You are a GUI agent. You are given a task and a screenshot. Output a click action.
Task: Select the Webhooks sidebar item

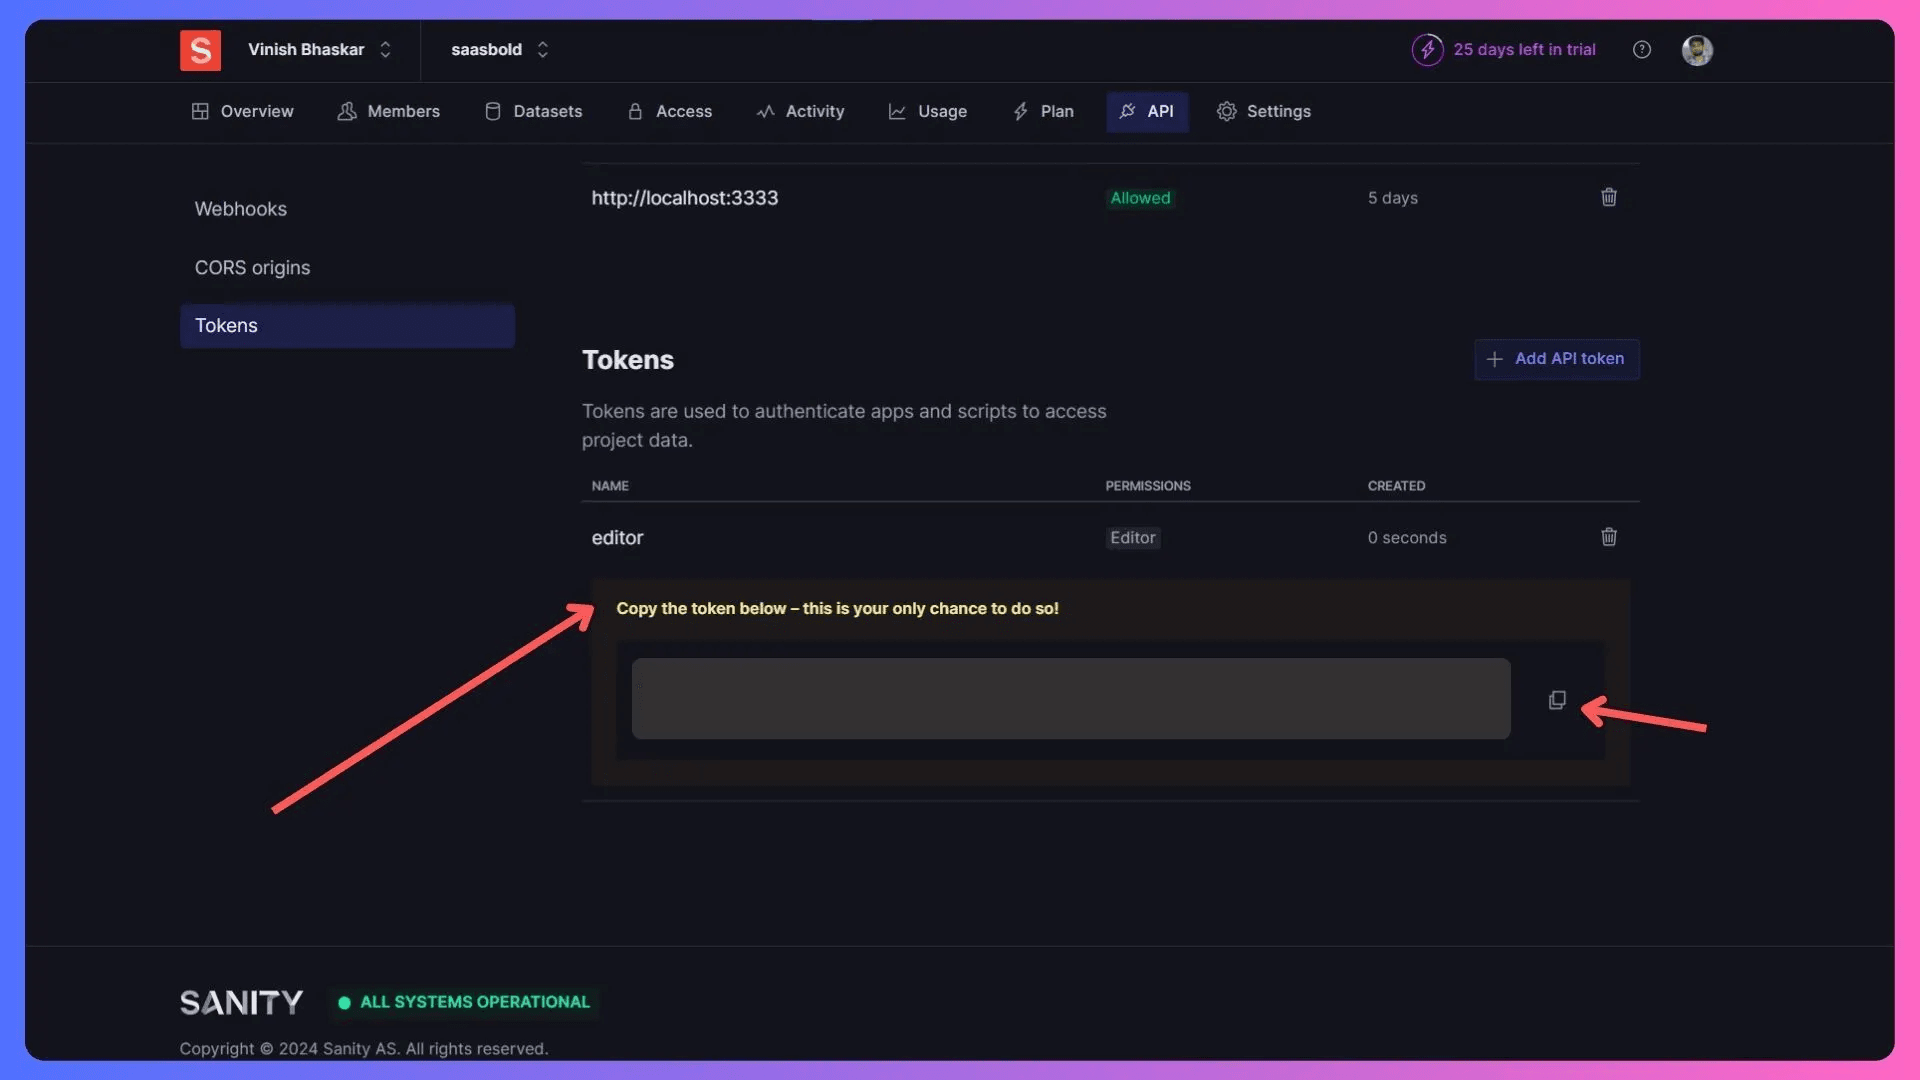coord(240,207)
